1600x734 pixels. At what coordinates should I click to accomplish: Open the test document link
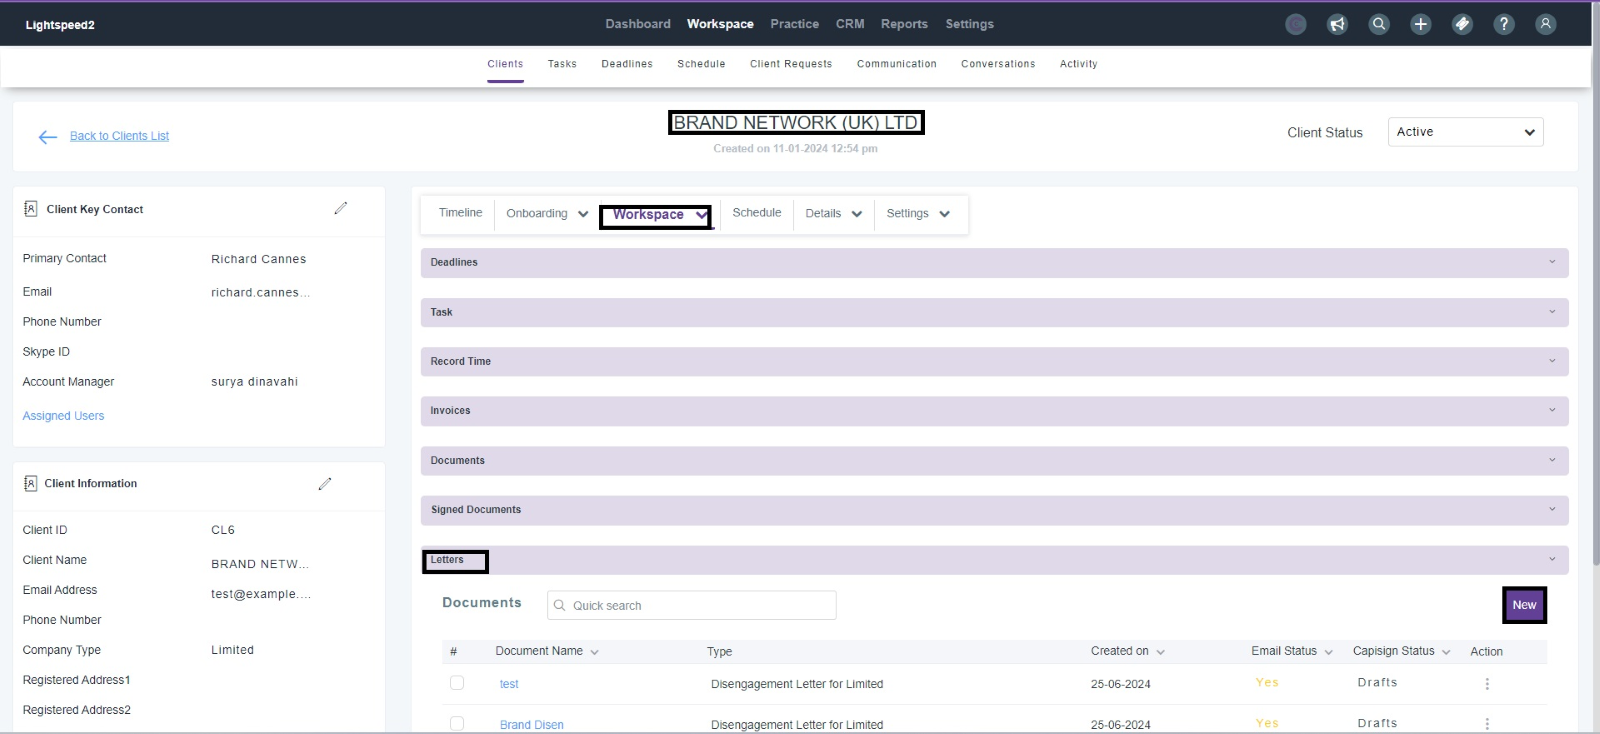click(x=509, y=684)
